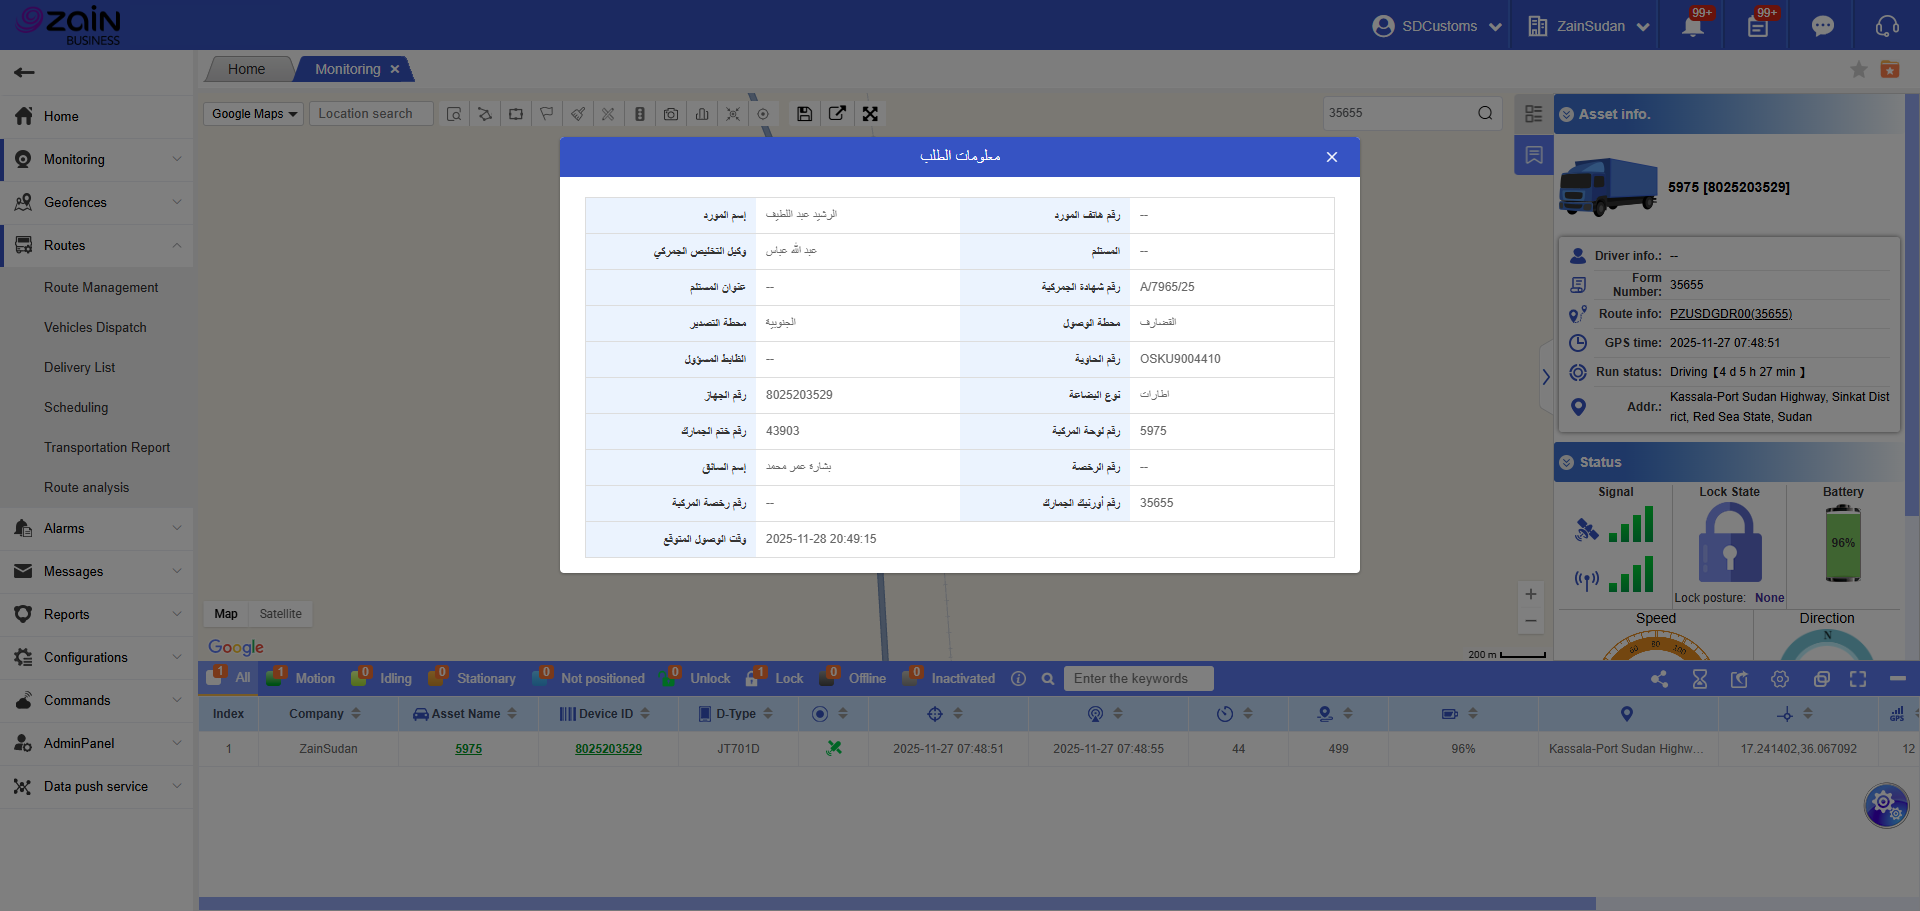The width and height of the screenshot is (1920, 911).
Task: Click the favorites star icon
Action: tap(1858, 69)
